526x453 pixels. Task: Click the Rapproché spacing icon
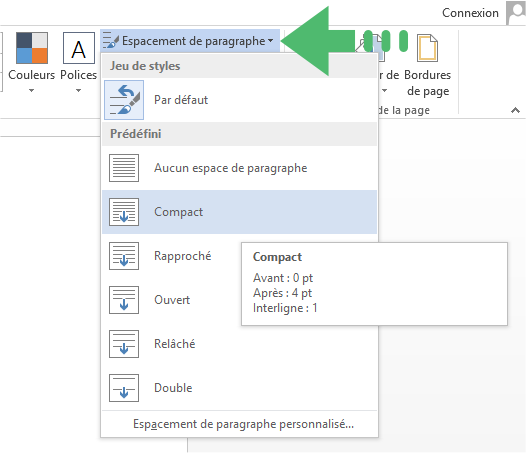[x=124, y=256]
